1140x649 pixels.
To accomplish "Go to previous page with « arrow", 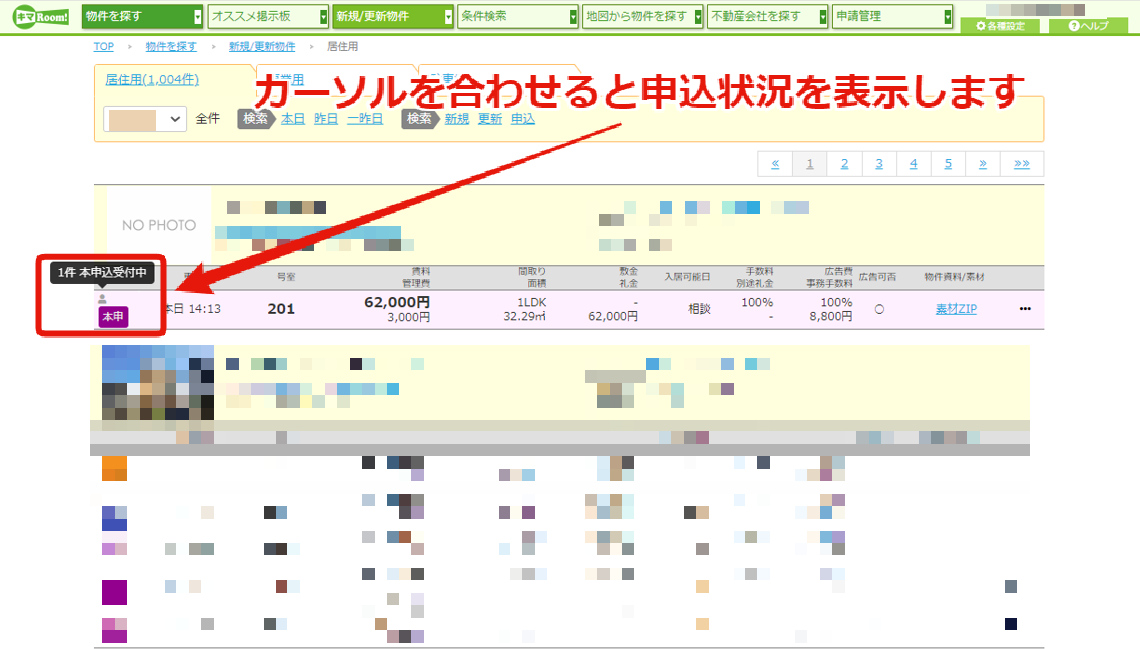I will [x=775, y=164].
